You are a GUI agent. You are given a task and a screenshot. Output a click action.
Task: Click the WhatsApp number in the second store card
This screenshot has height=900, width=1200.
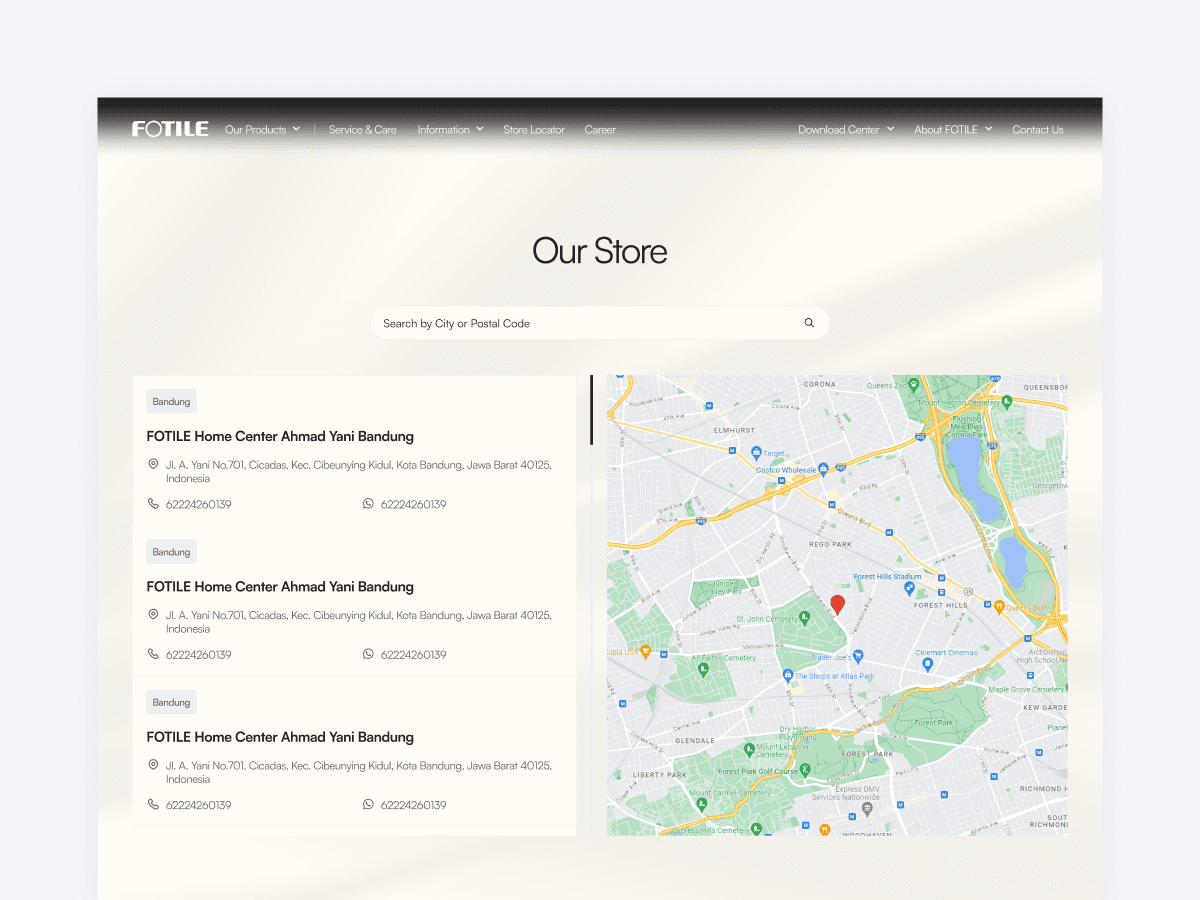413,654
